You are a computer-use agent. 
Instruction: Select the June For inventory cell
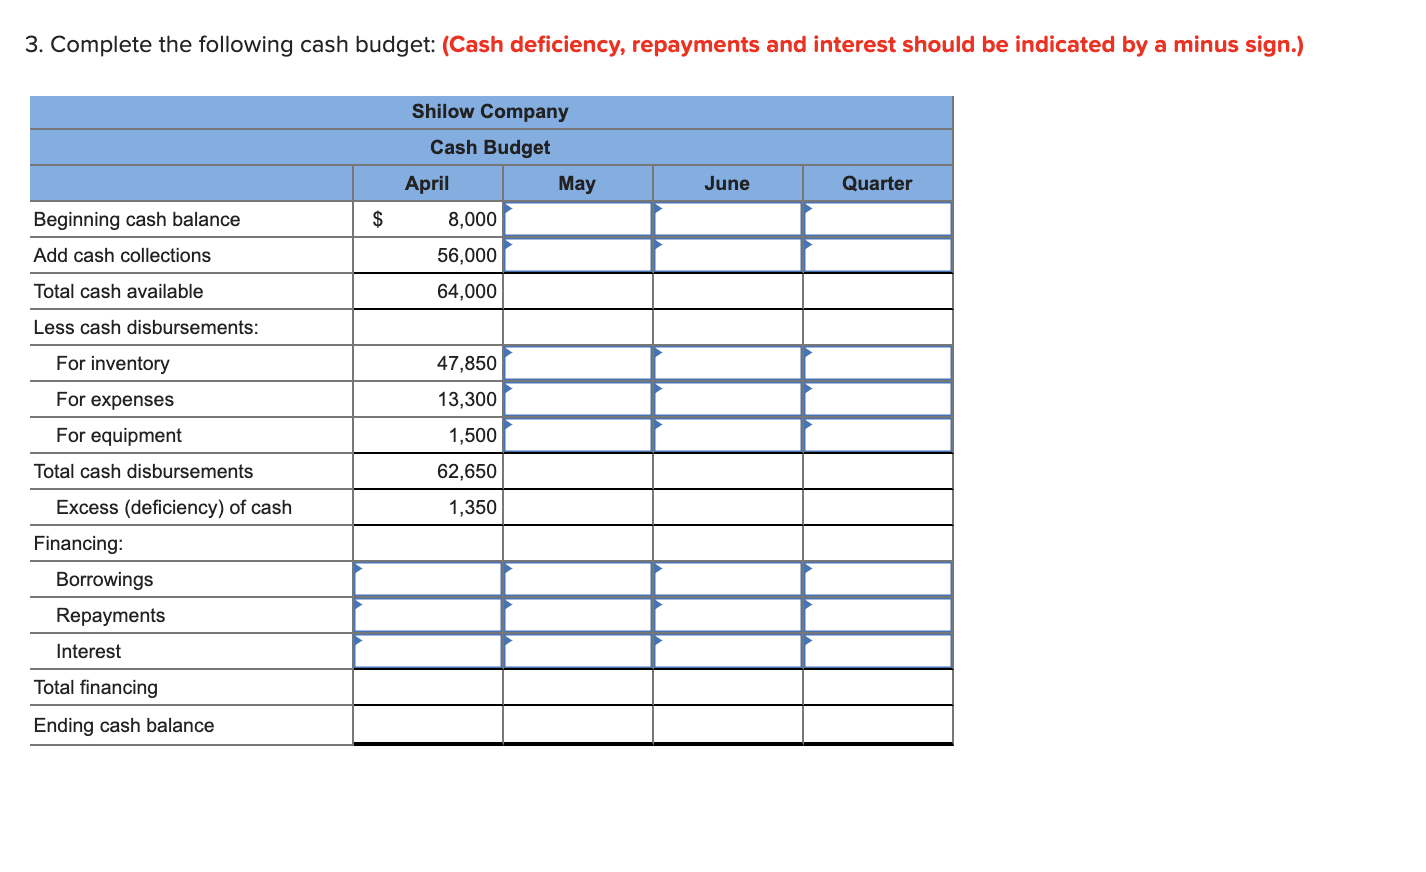(727, 362)
